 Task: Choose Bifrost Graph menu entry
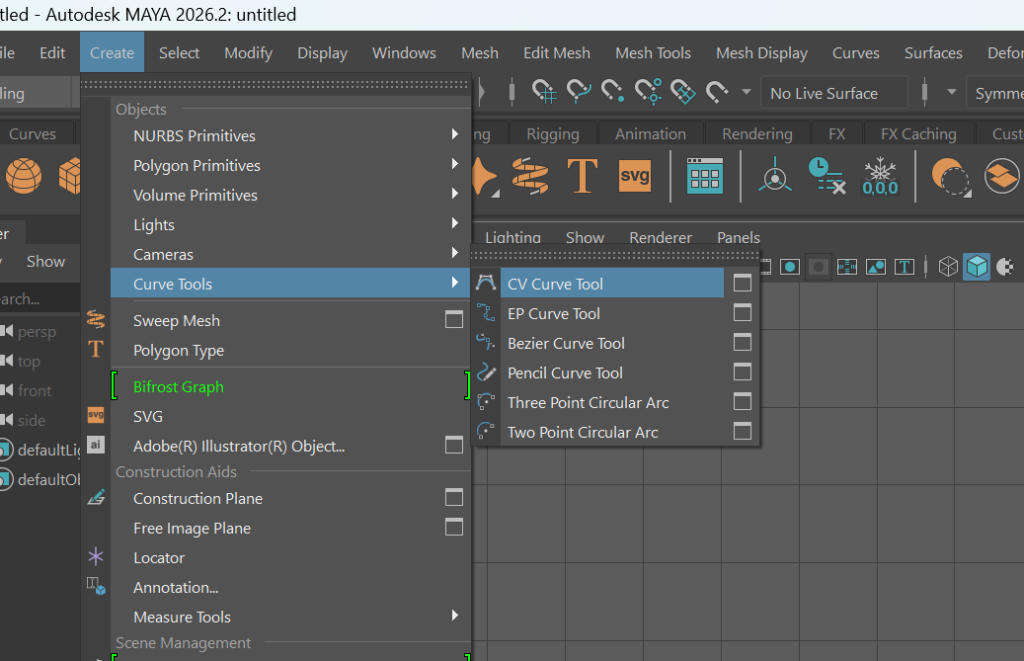click(x=179, y=387)
